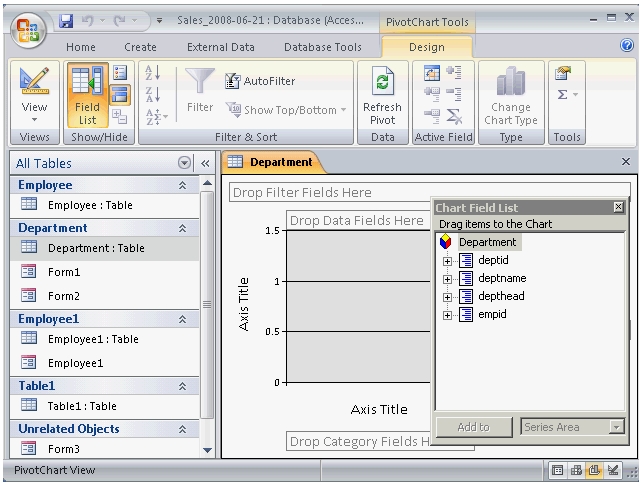The height and width of the screenshot is (486, 642).
Task: Click navigation pane scroll up arrow
Action: tap(208, 183)
